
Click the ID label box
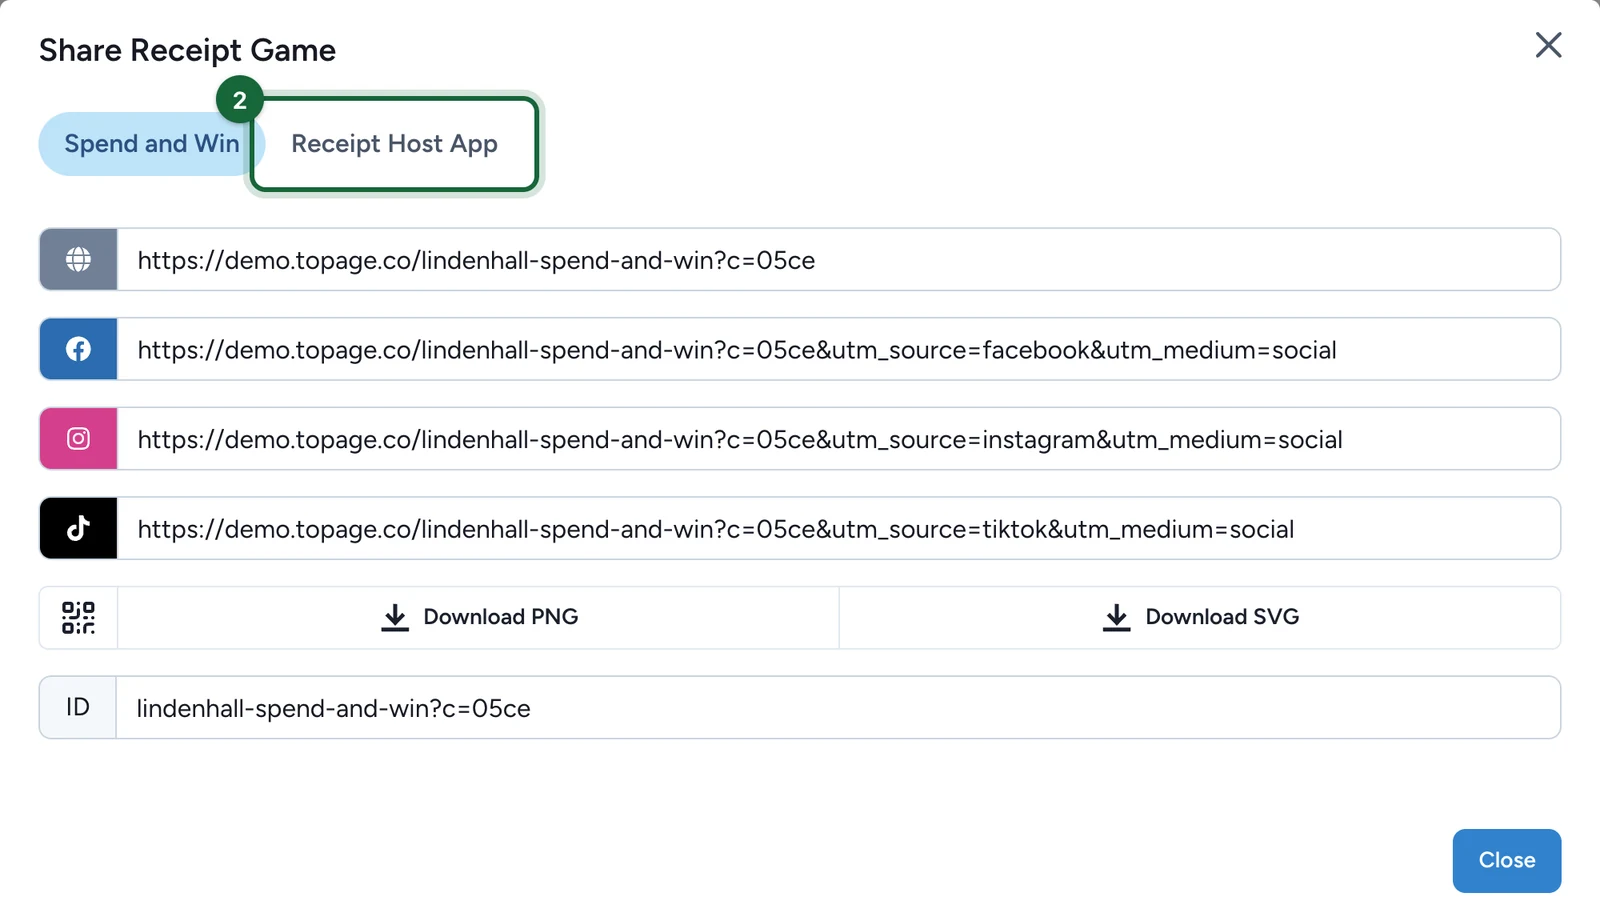(x=78, y=708)
